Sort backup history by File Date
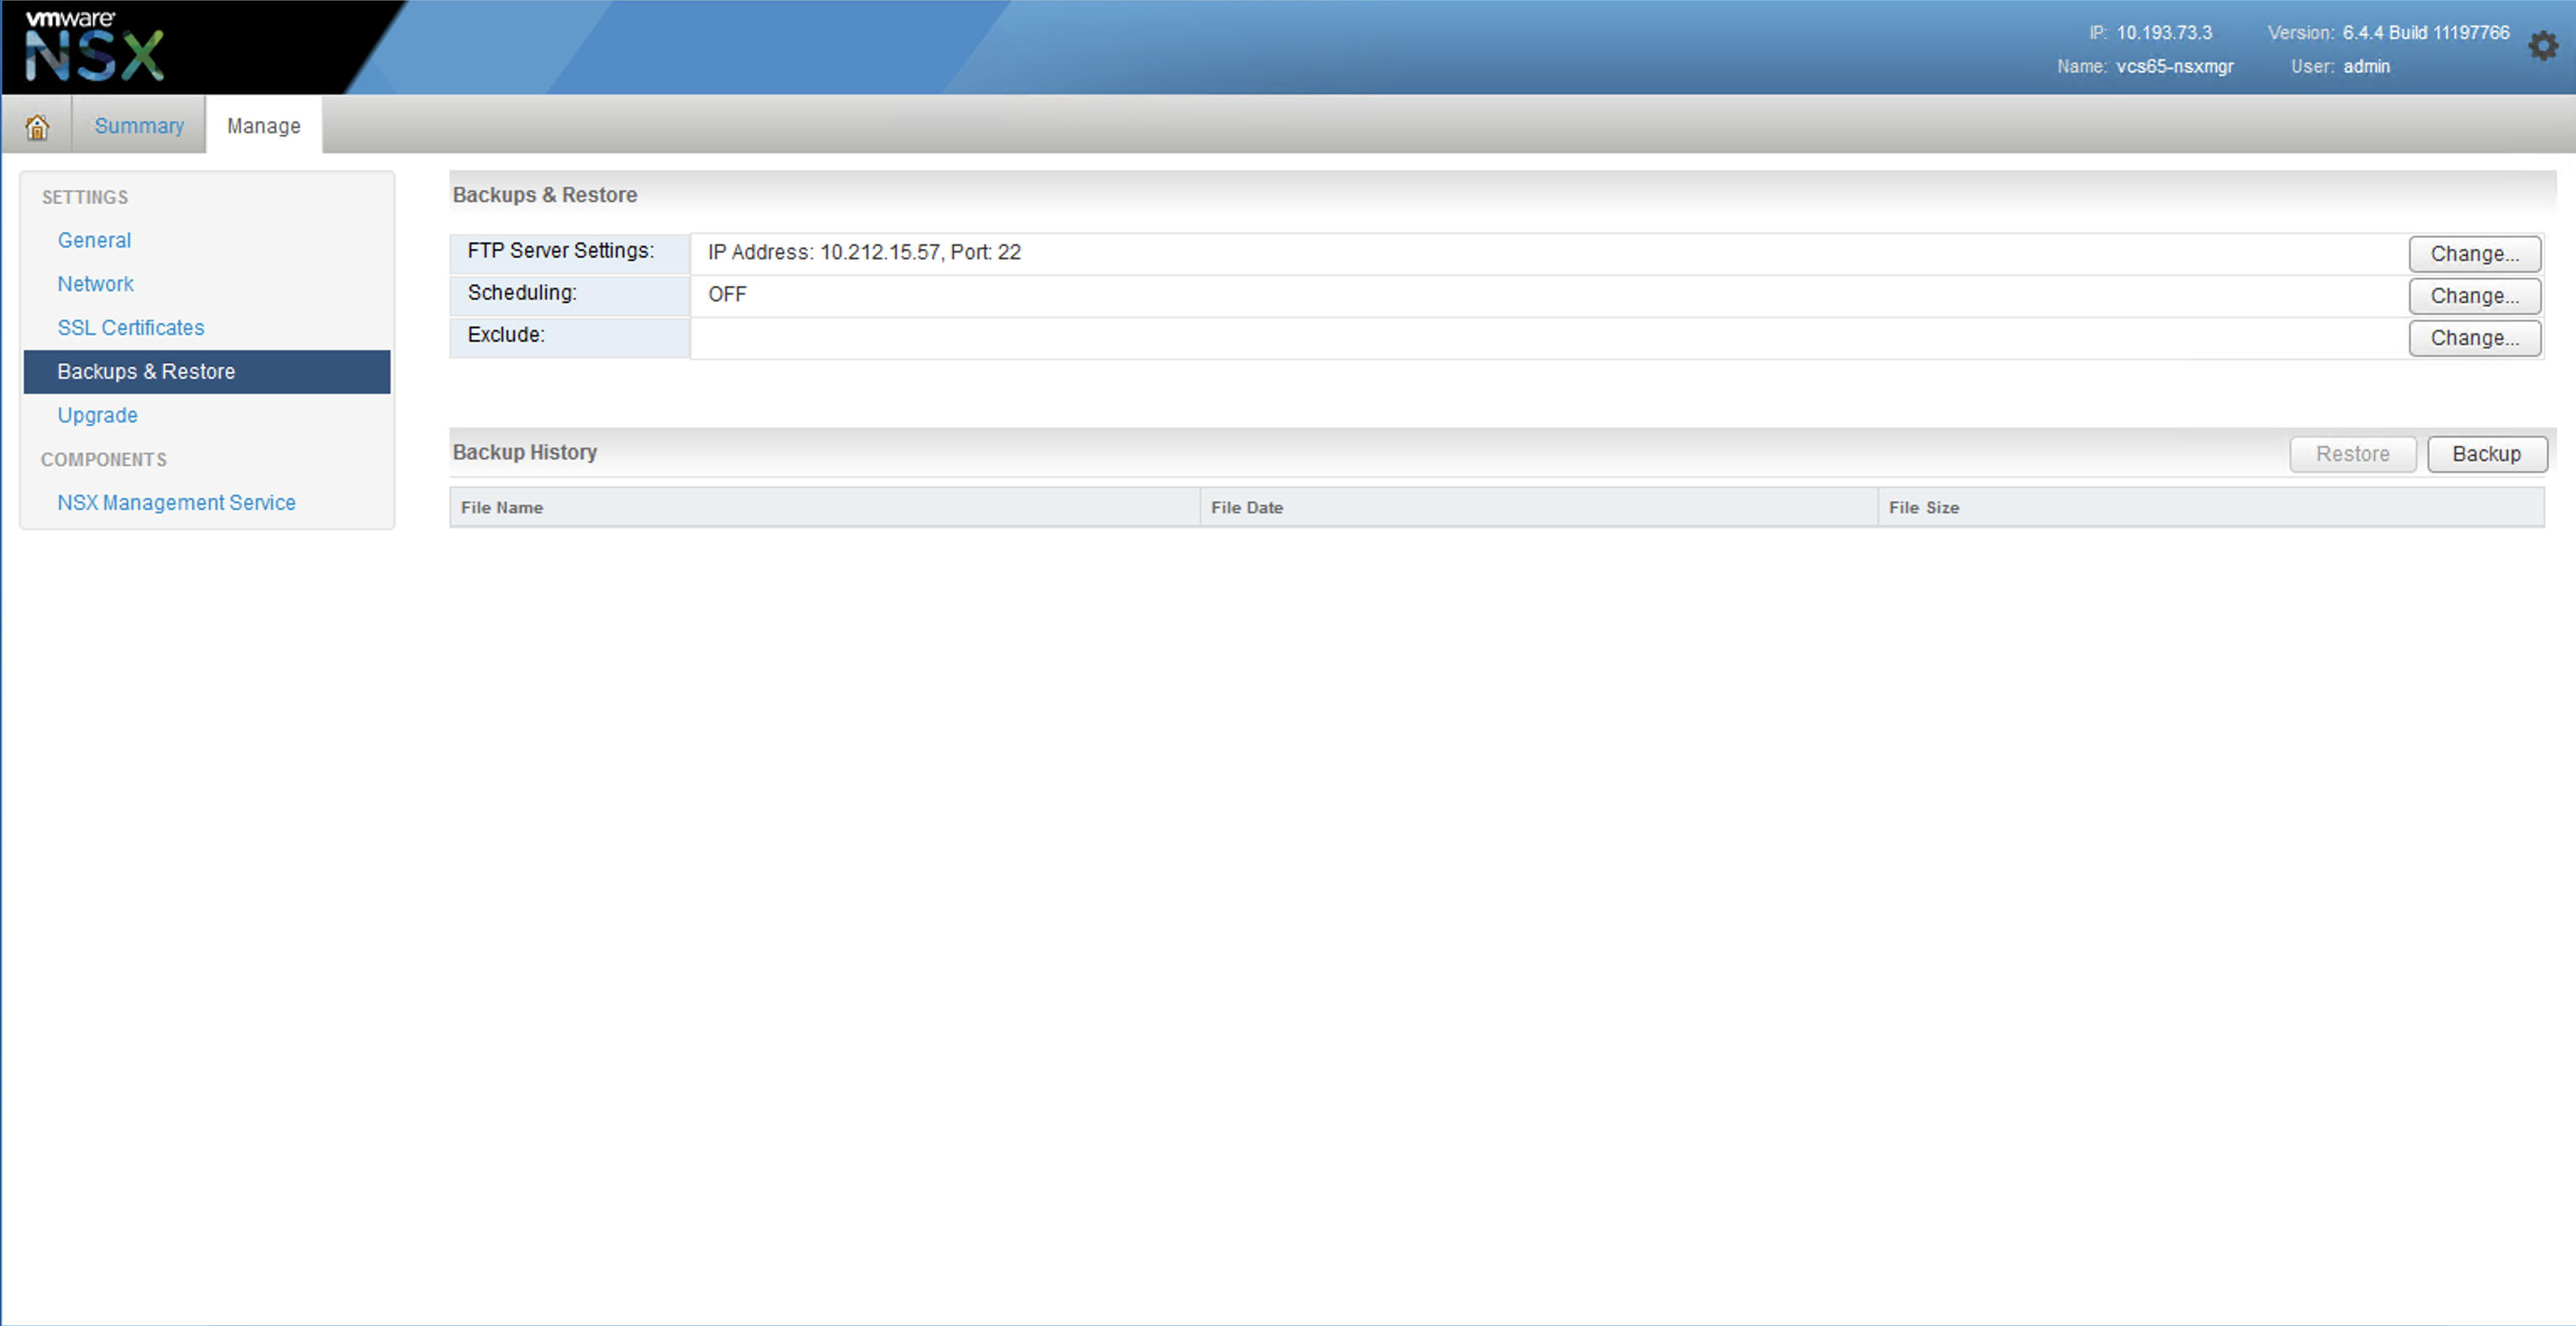The height and width of the screenshot is (1326, 2576). tap(1246, 508)
